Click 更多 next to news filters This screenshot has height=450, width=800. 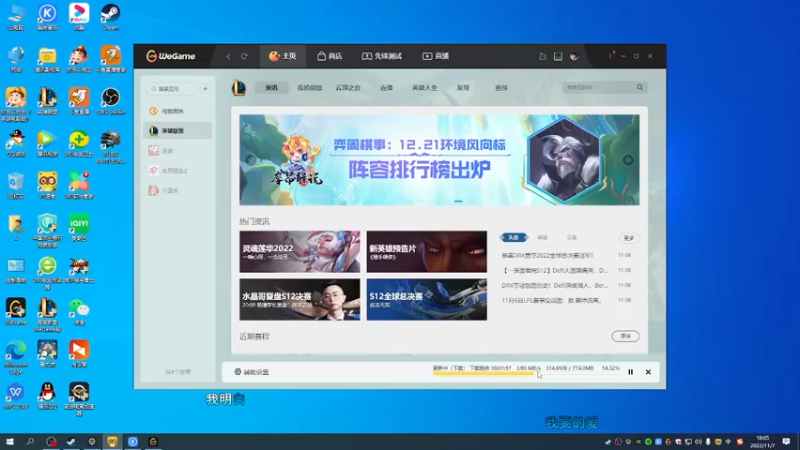coord(629,238)
